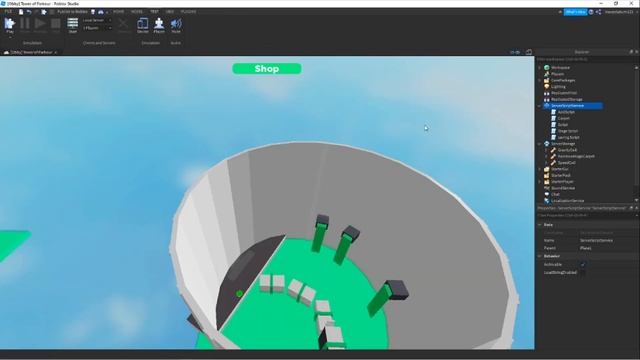Select ReplicatedStorage in the Explorer
Screen dimensions: 640x360
(x=567, y=99)
